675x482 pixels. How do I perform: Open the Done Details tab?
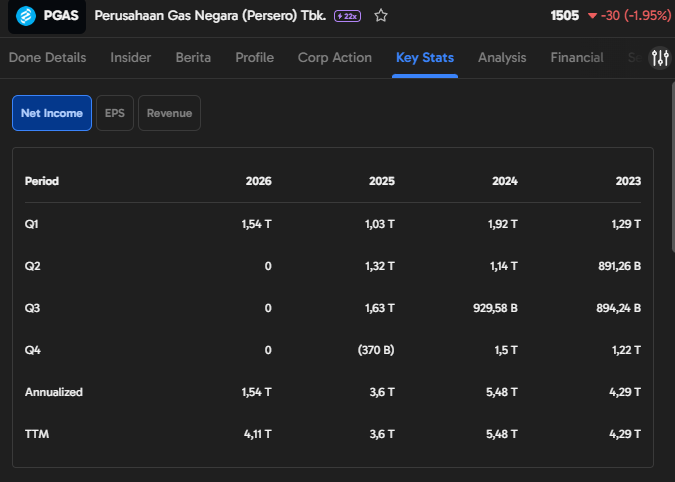tap(47, 58)
